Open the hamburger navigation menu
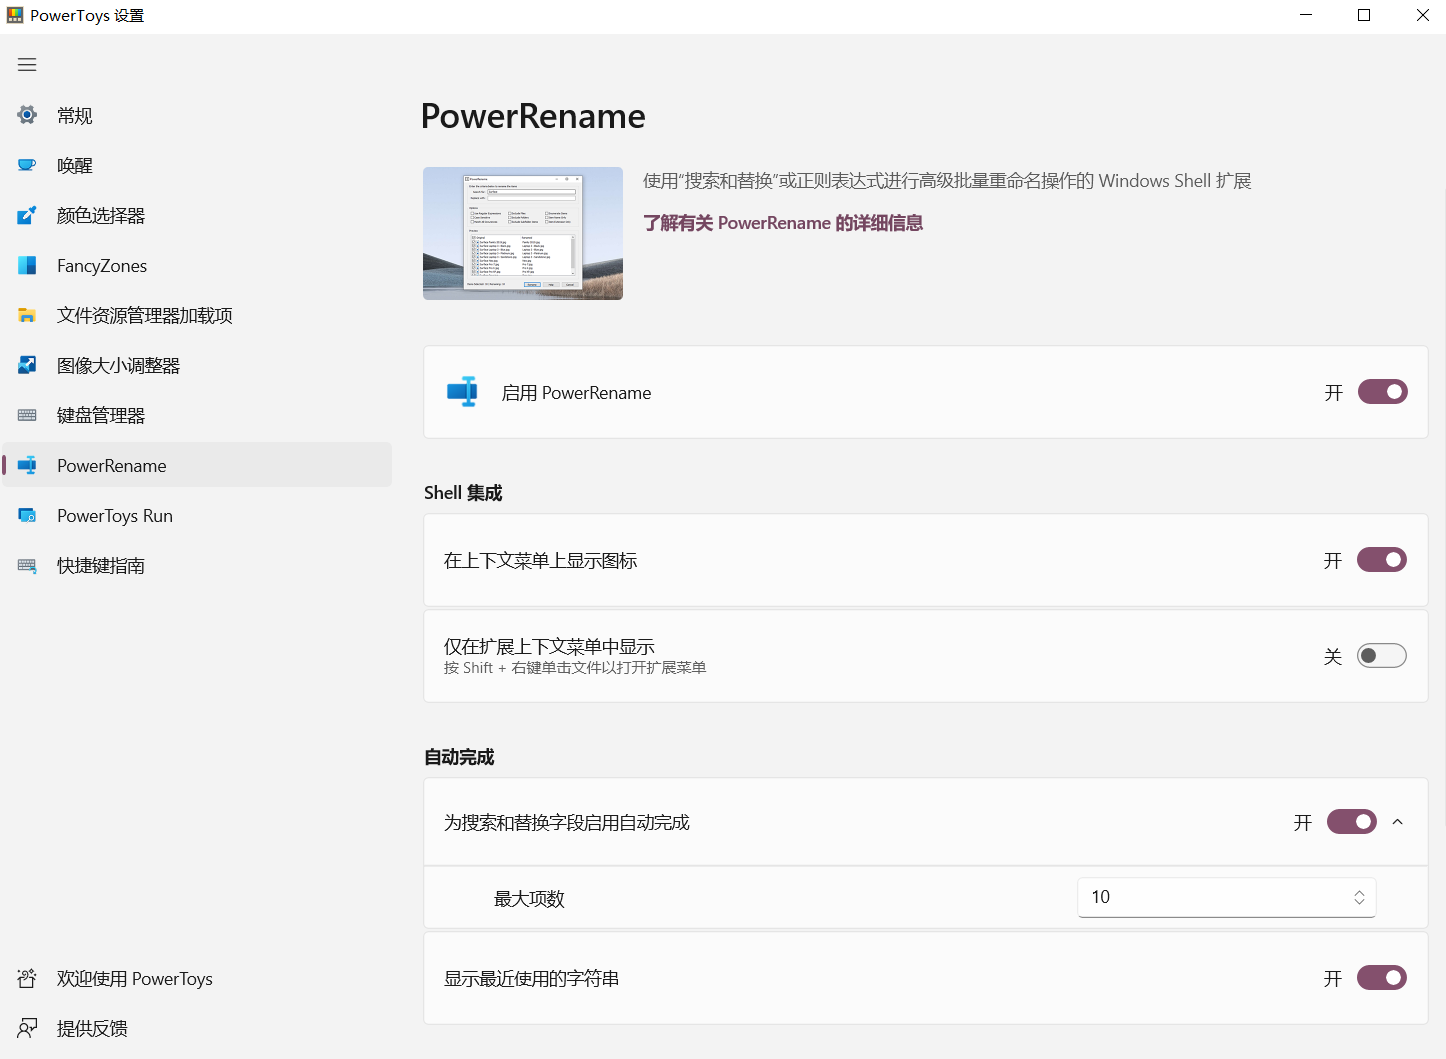 (x=27, y=65)
